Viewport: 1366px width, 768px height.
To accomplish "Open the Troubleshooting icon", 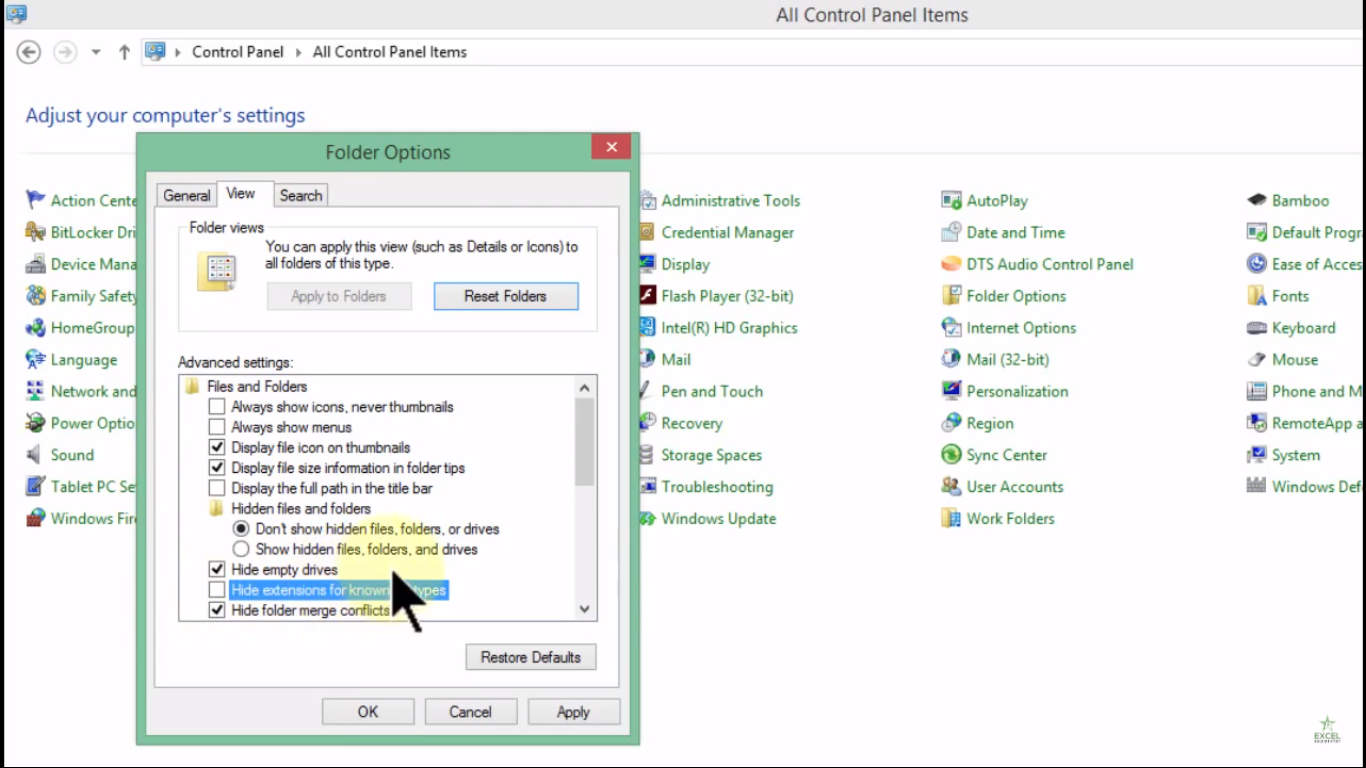I will point(707,487).
